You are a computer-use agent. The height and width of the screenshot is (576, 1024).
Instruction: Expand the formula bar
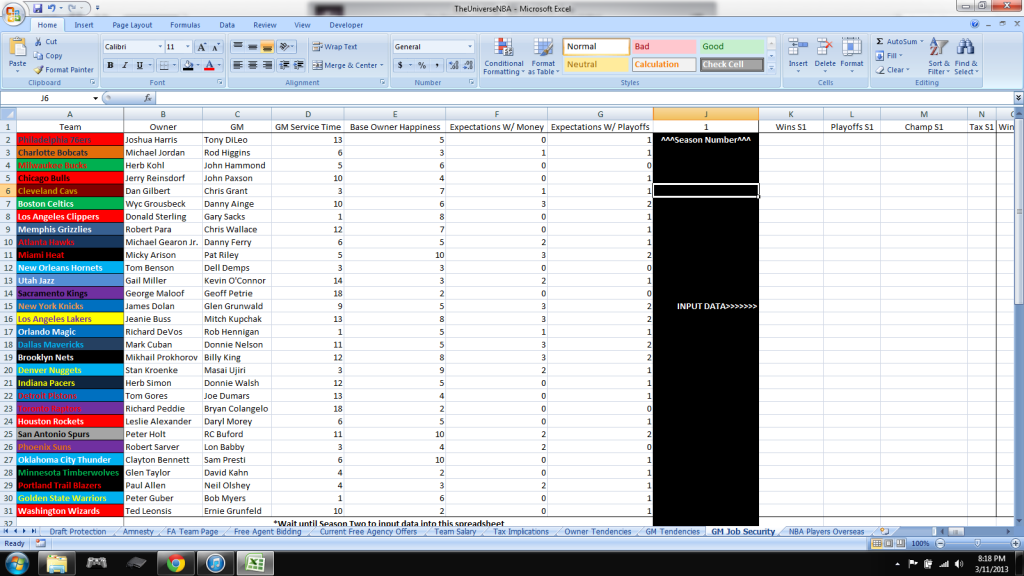pyautogui.click(x=1018, y=98)
